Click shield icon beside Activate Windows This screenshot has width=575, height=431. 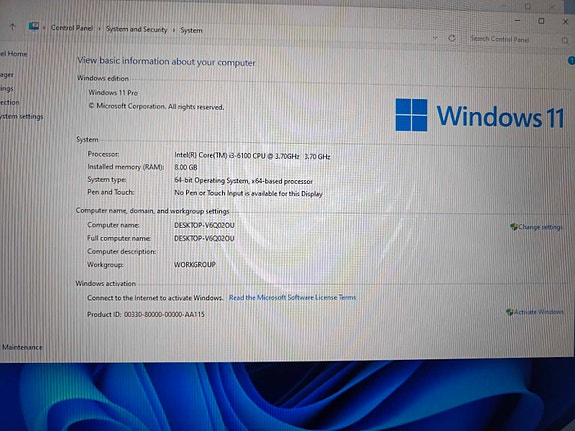tap(509, 312)
